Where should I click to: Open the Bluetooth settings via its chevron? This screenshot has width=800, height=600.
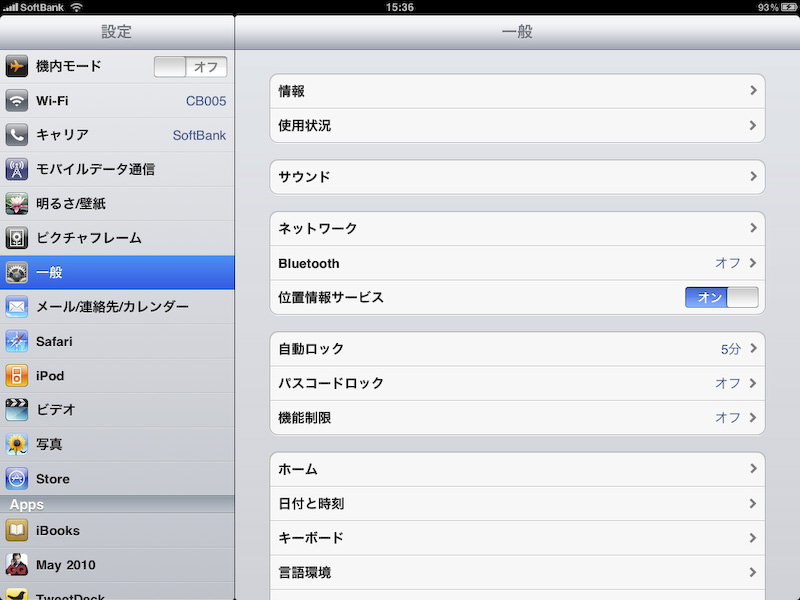pyautogui.click(x=757, y=262)
